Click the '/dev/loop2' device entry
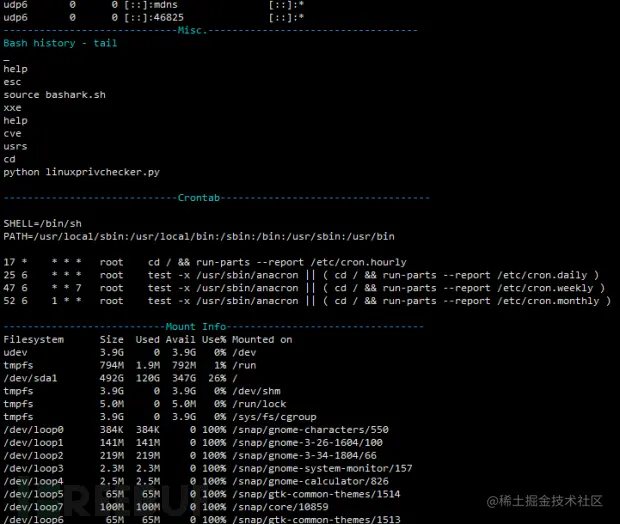Viewport: 620px width, 525px height. [34, 456]
